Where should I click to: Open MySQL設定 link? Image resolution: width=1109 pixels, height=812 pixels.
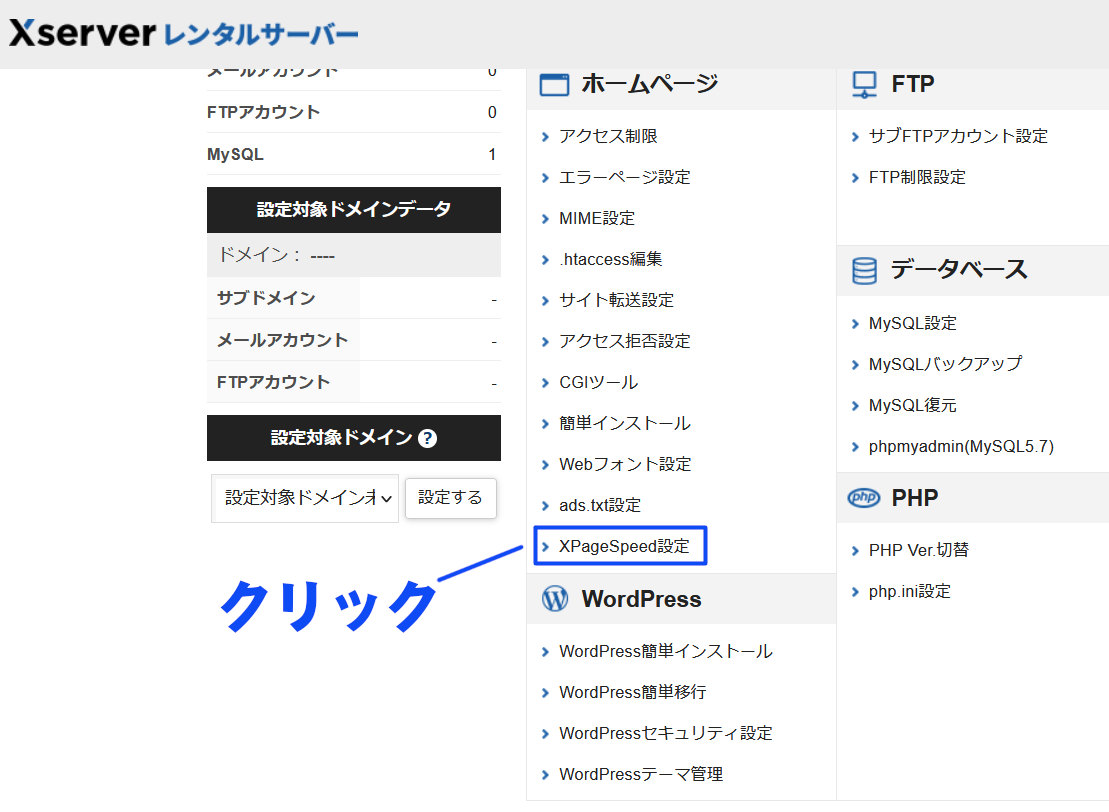(x=912, y=323)
